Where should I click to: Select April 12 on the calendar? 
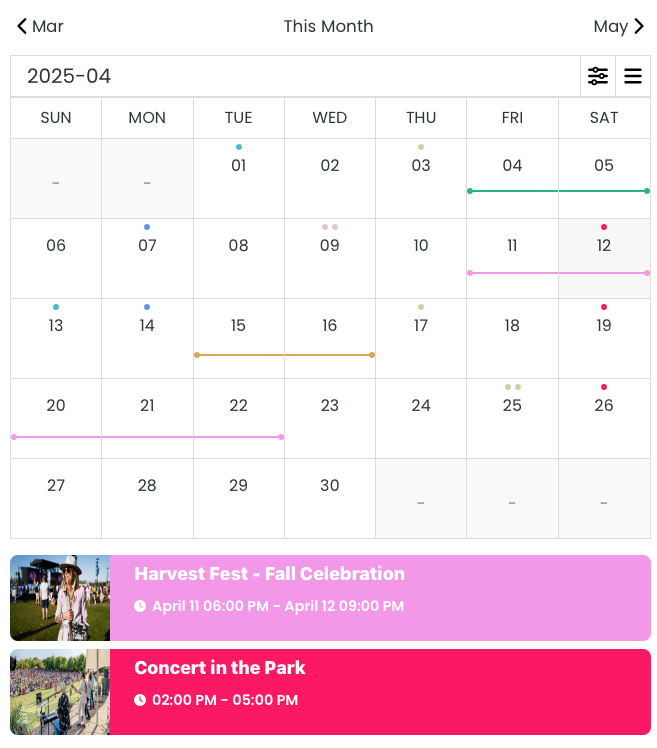point(604,259)
